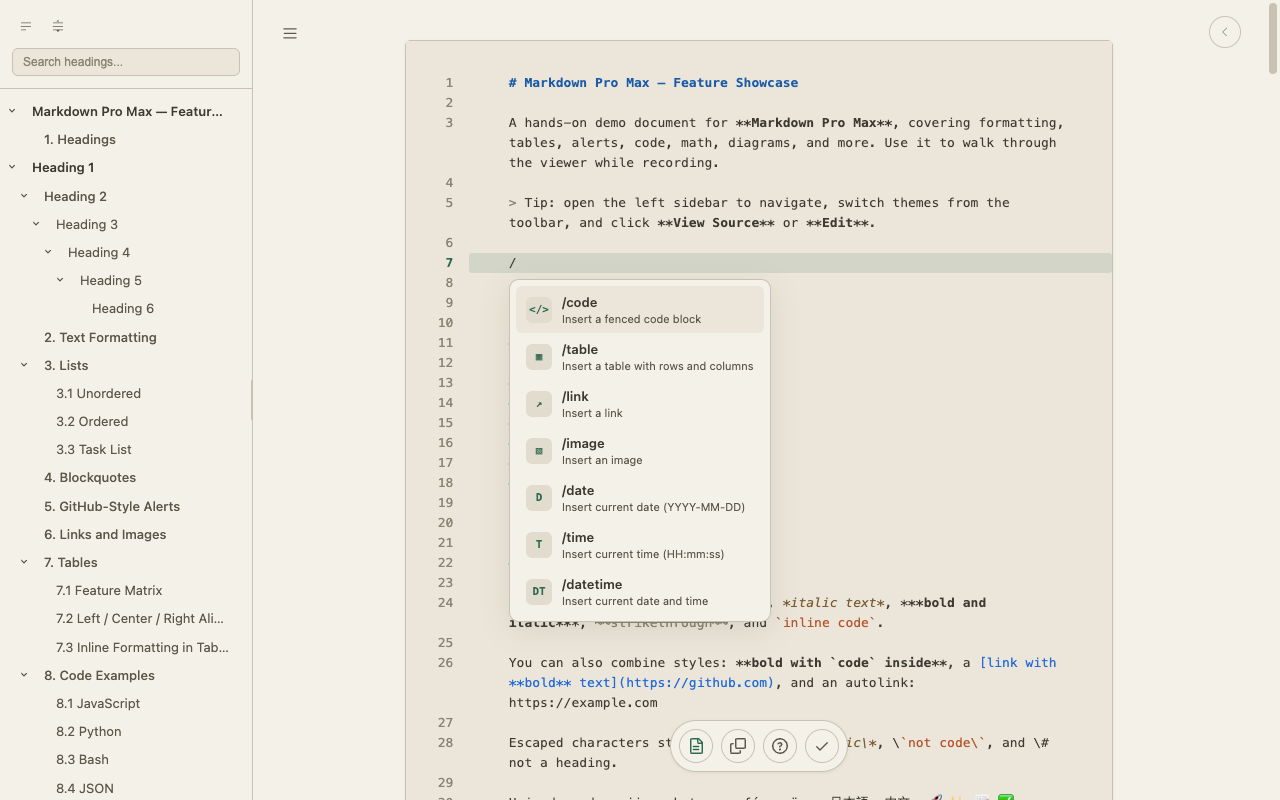Open help with the question mark icon
This screenshot has width=1280, height=800.
(x=780, y=746)
